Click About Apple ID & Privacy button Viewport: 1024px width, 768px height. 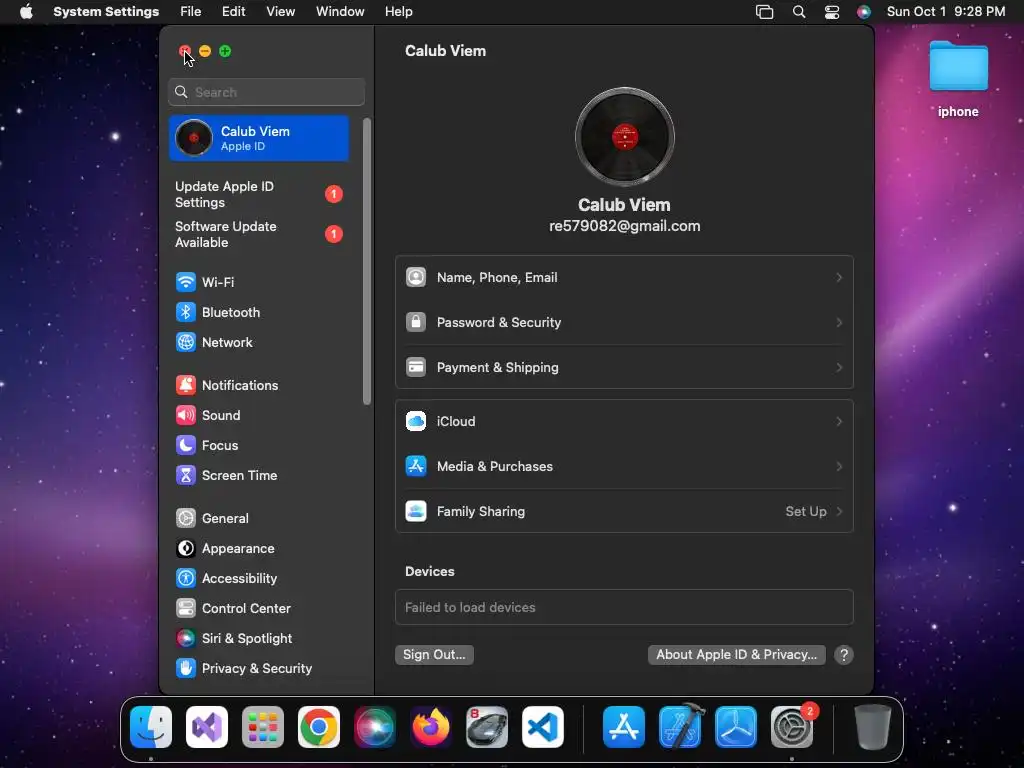737,655
